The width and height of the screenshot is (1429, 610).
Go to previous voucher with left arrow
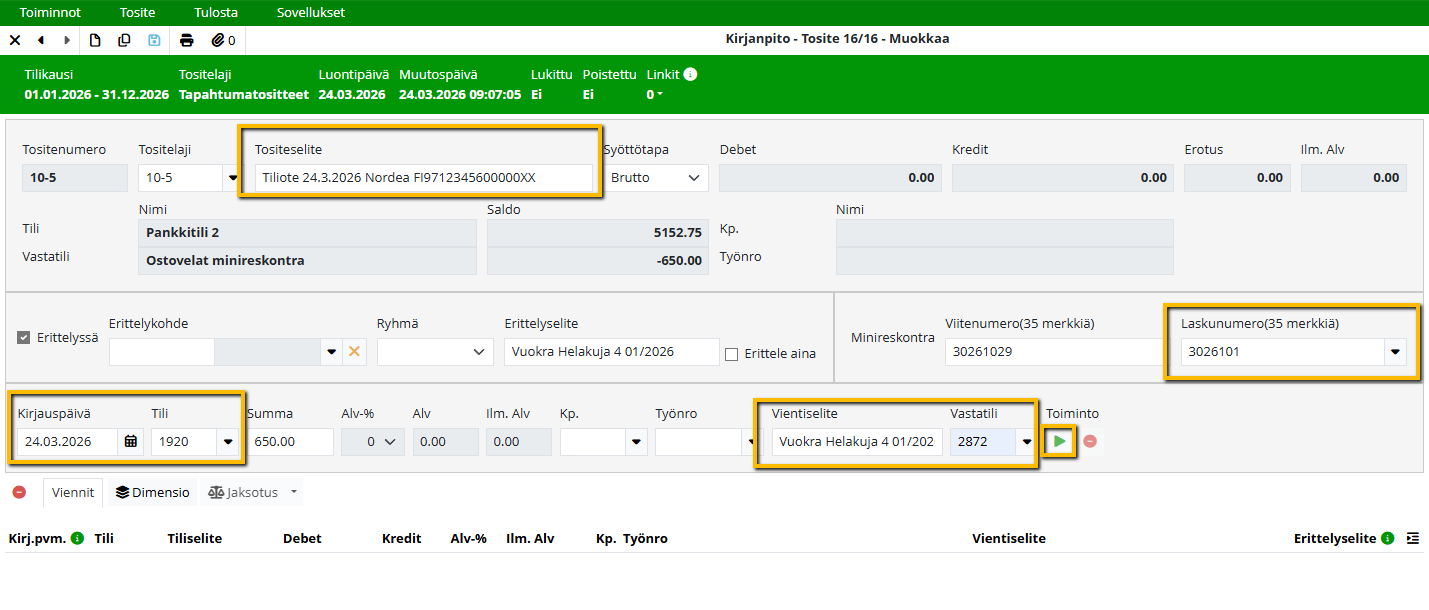point(41,41)
